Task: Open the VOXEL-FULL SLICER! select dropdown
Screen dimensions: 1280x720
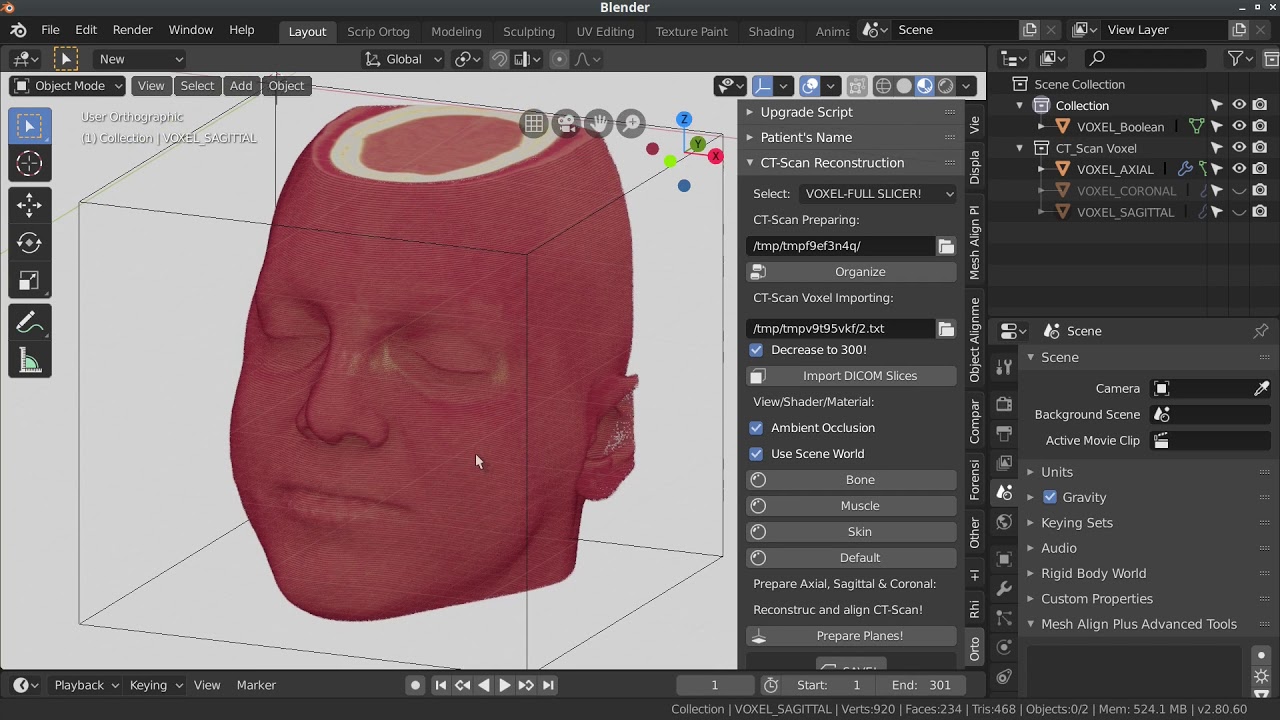Action: click(877, 193)
